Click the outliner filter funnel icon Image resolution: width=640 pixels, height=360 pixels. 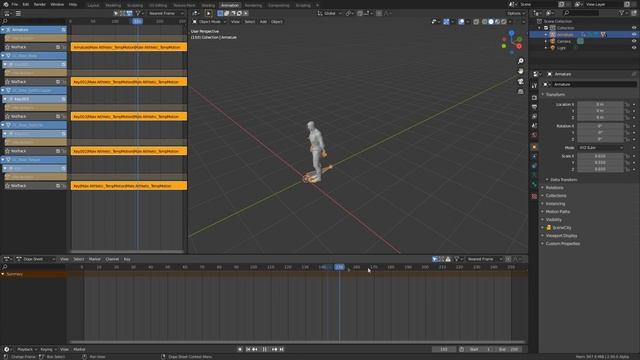(623, 13)
